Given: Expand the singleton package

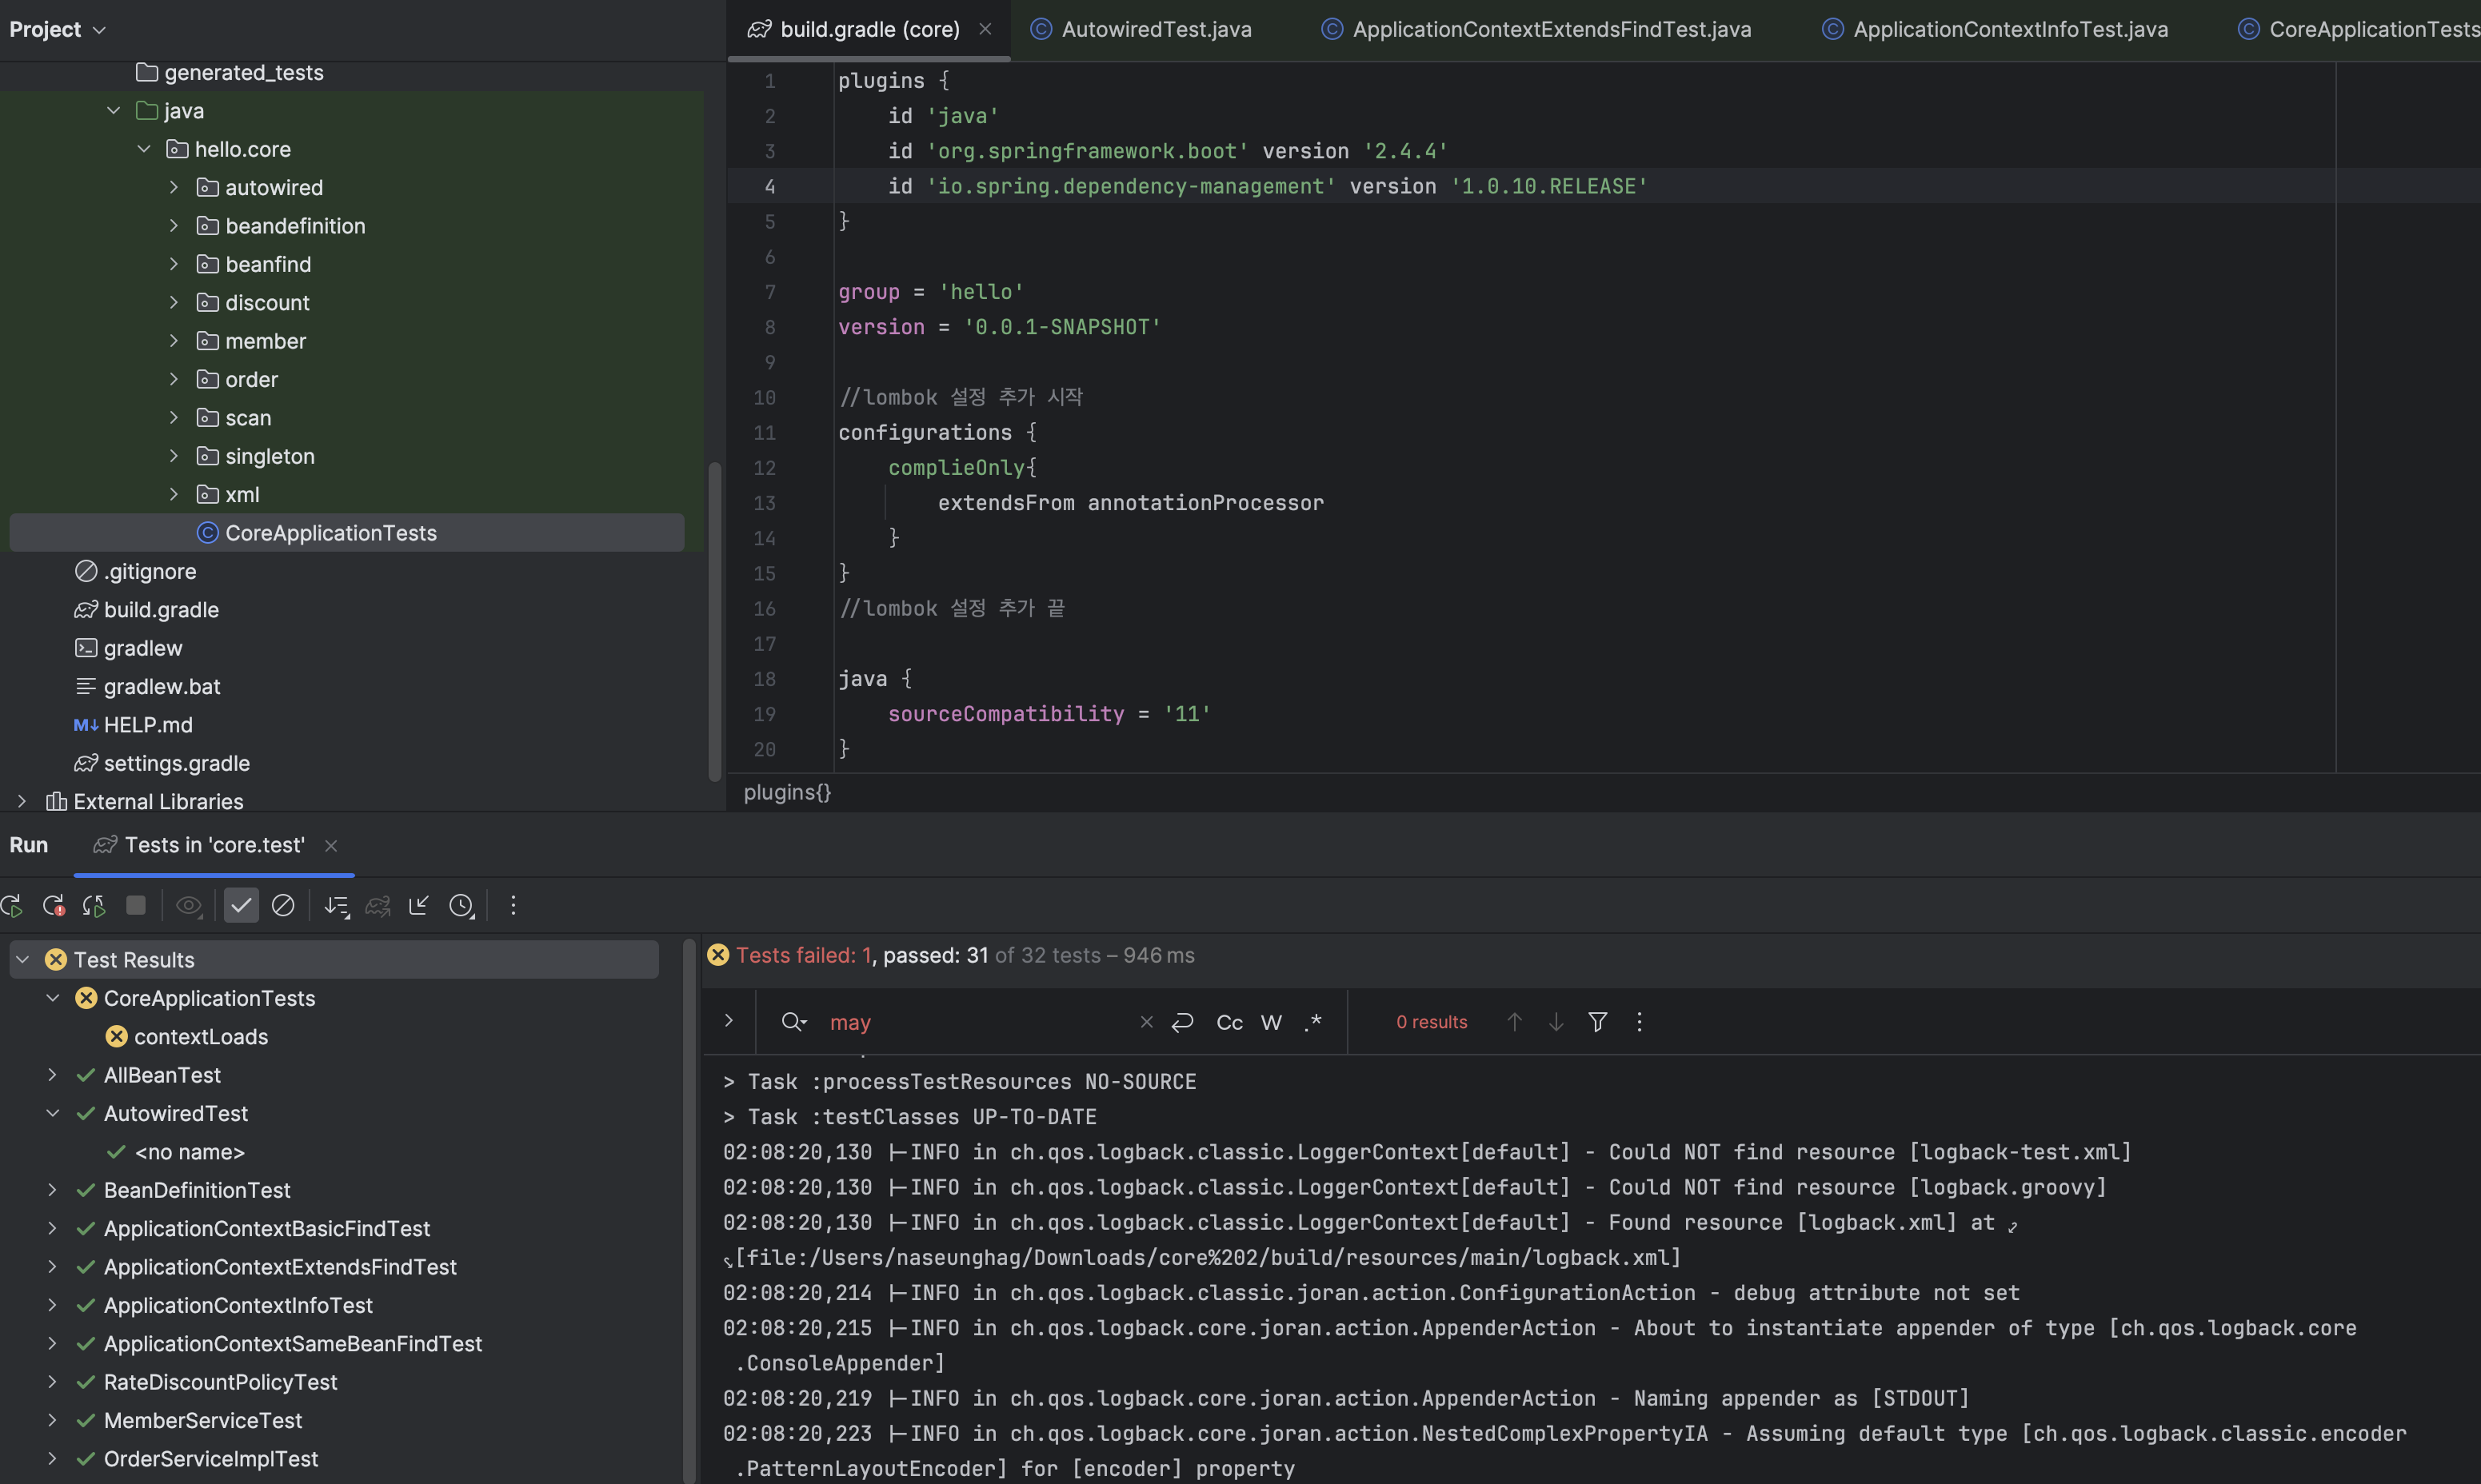Looking at the screenshot, I should point(174,456).
